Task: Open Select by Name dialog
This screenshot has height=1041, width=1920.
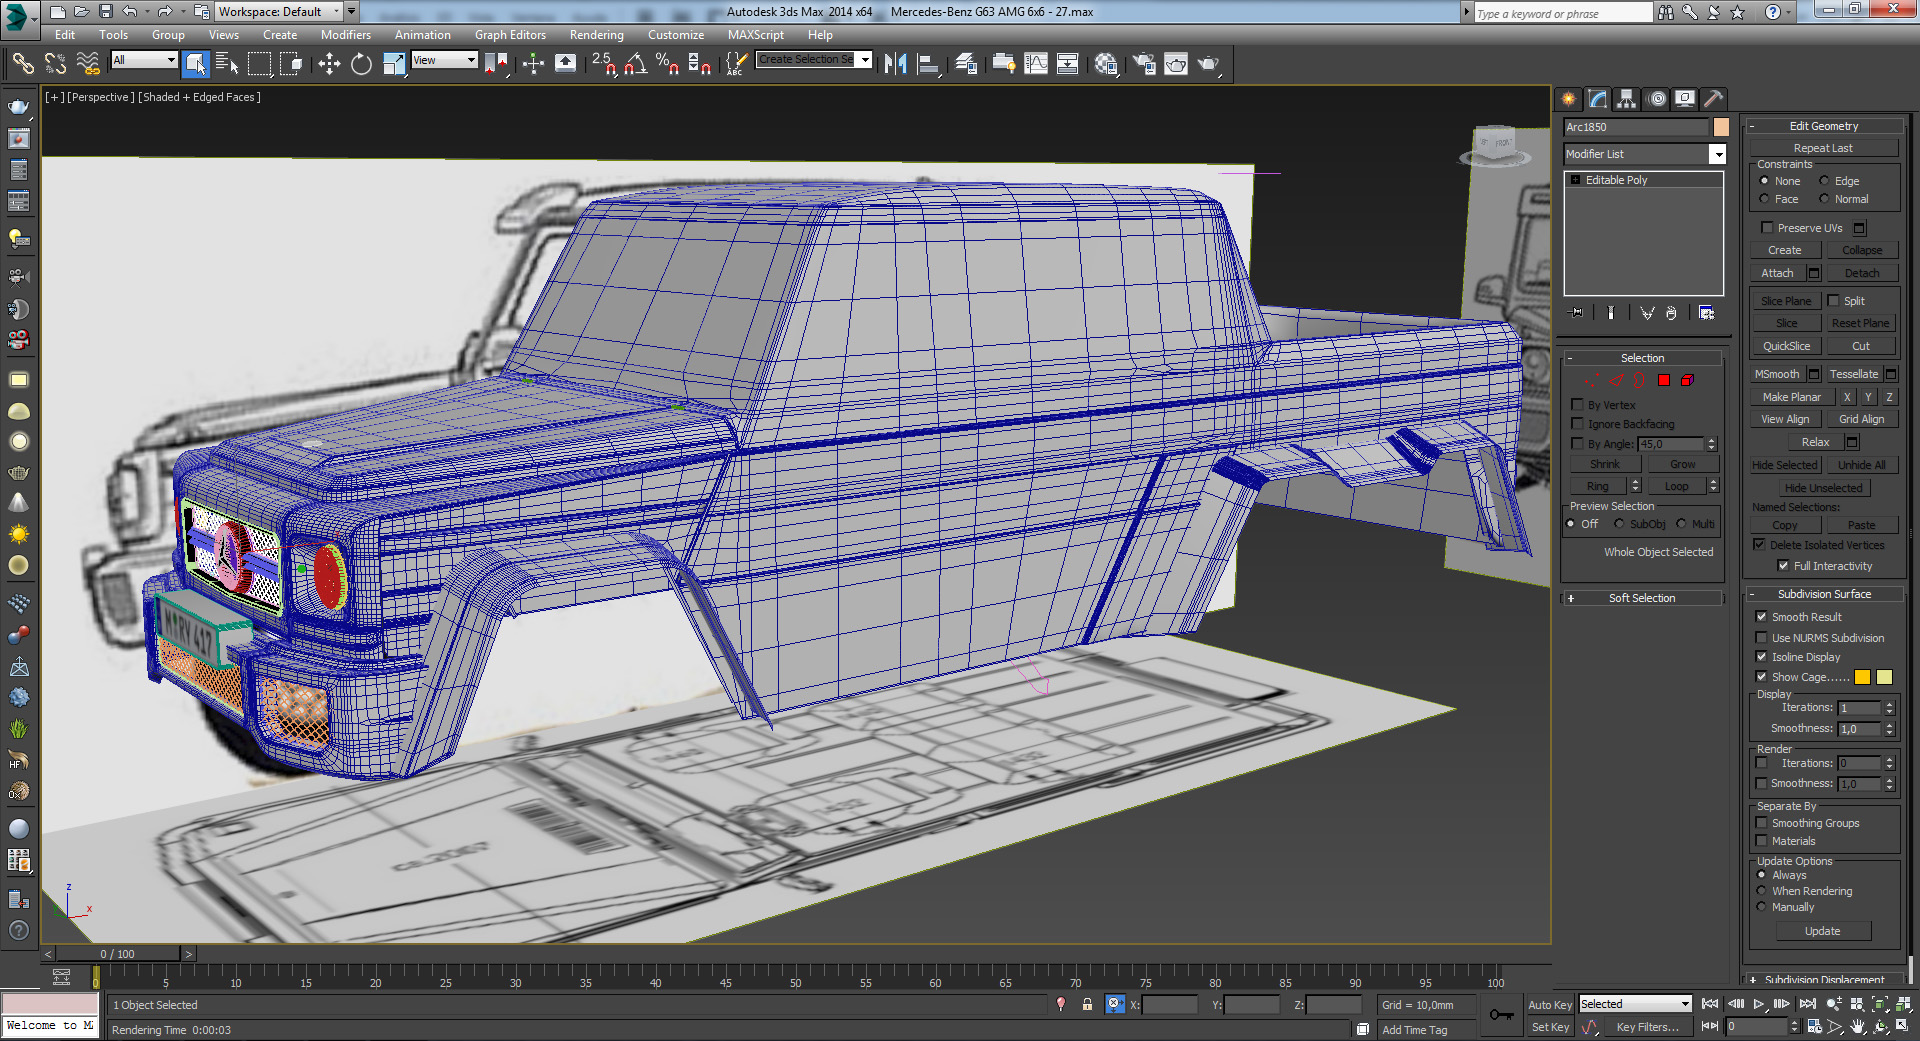Action: point(227,64)
